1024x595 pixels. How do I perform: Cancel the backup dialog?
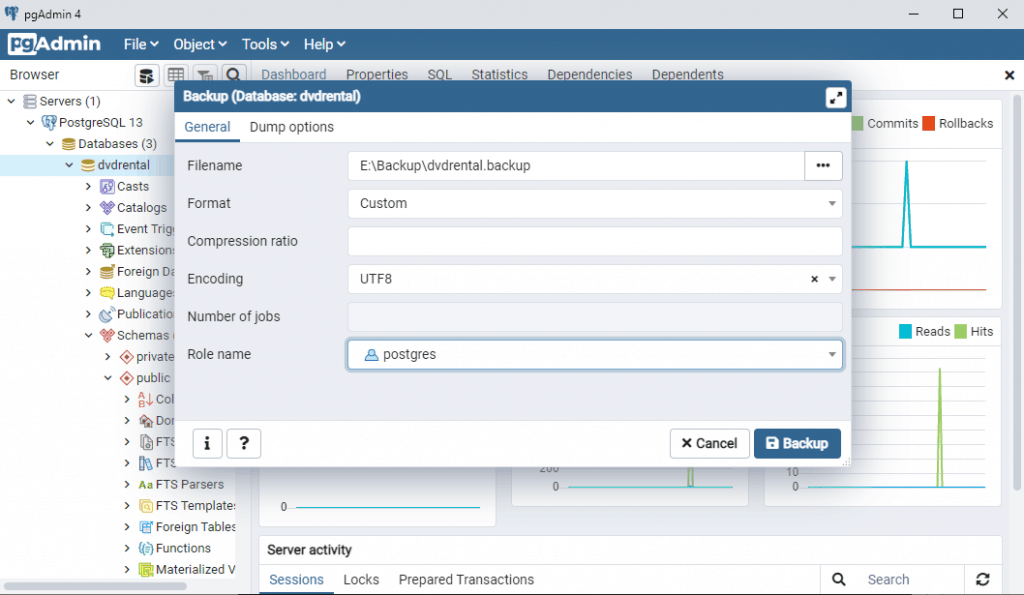(x=709, y=443)
